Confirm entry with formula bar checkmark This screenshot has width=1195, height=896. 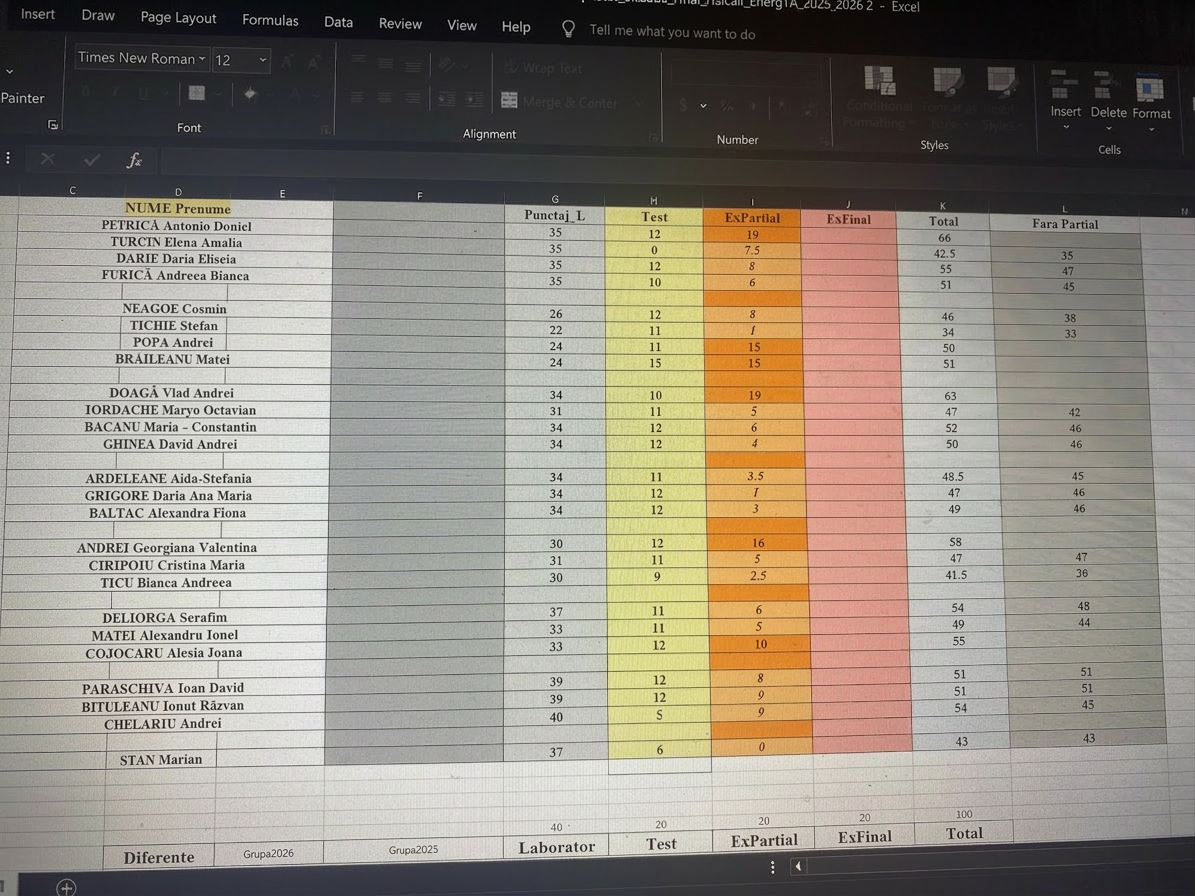coord(91,159)
